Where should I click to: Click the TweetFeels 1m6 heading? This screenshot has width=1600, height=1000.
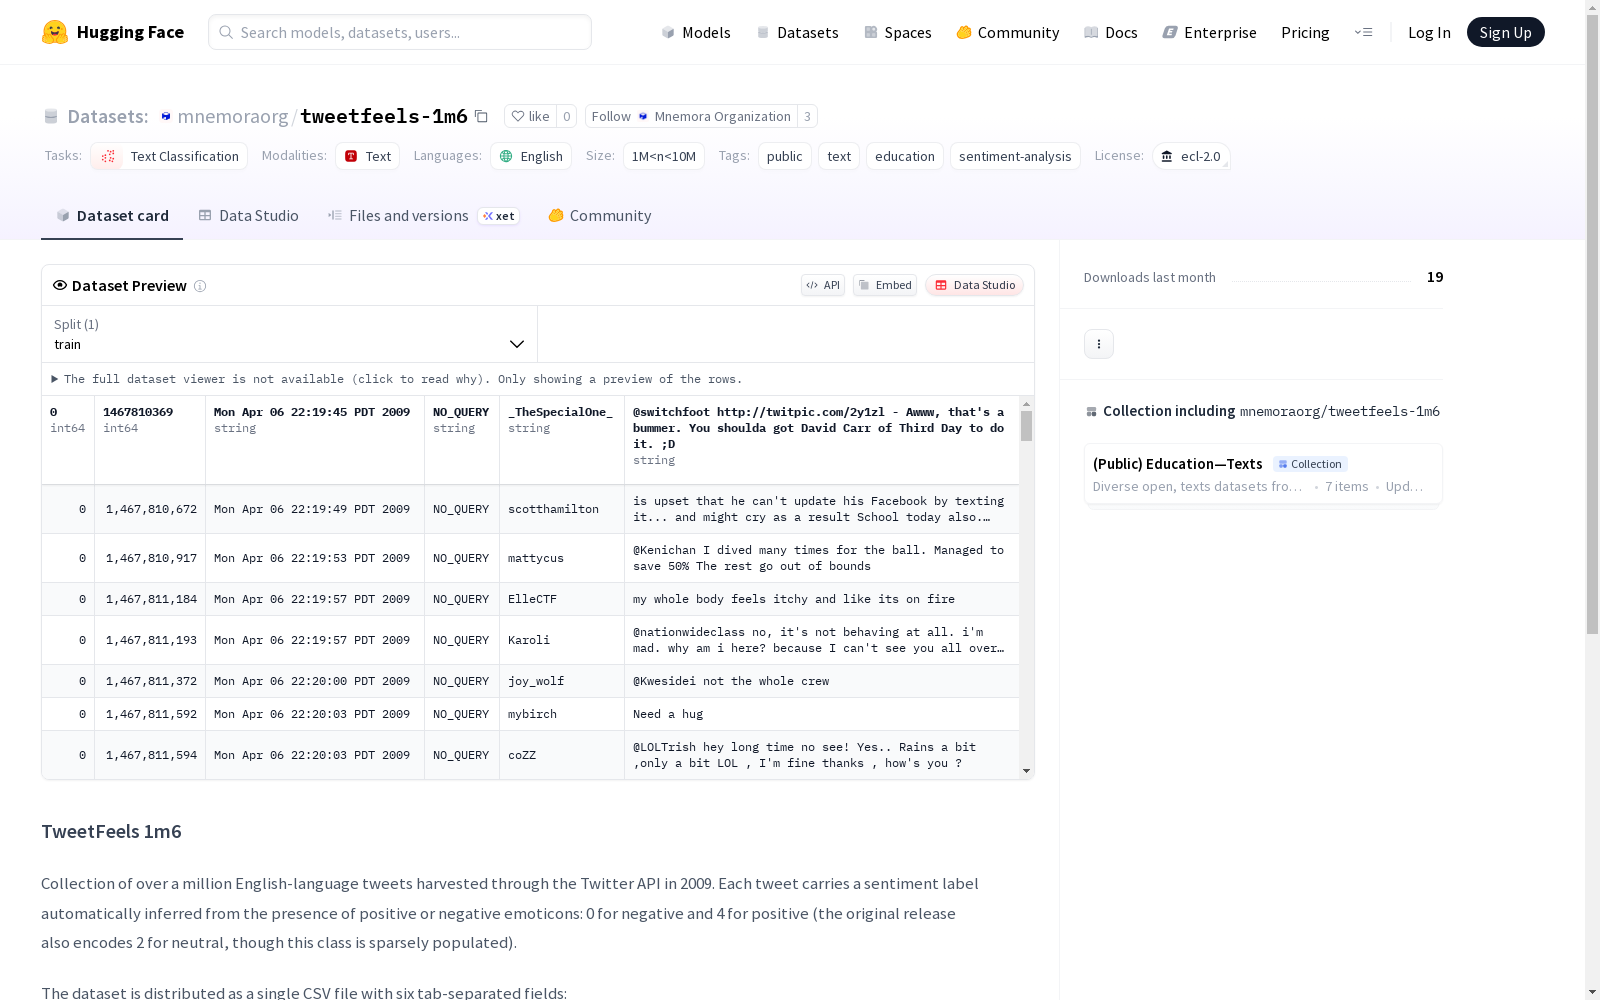[x=111, y=832]
